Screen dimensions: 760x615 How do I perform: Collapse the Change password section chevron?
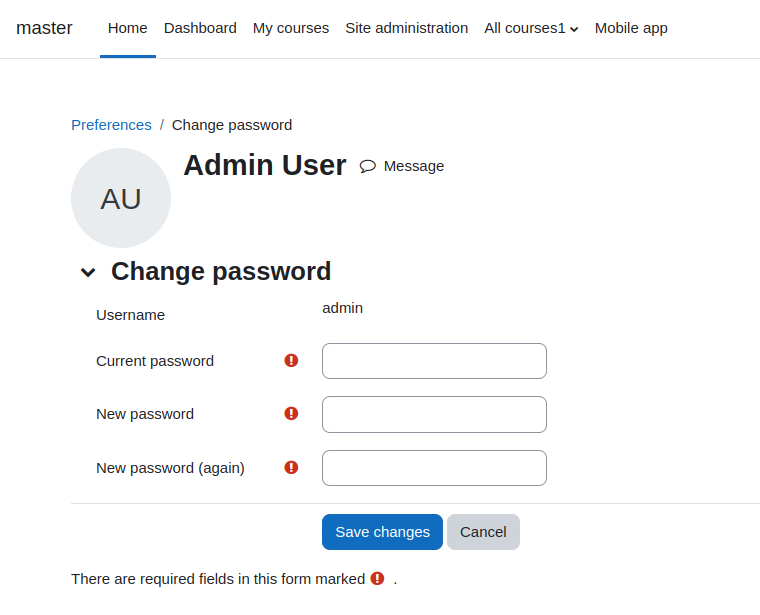pyautogui.click(x=88, y=272)
